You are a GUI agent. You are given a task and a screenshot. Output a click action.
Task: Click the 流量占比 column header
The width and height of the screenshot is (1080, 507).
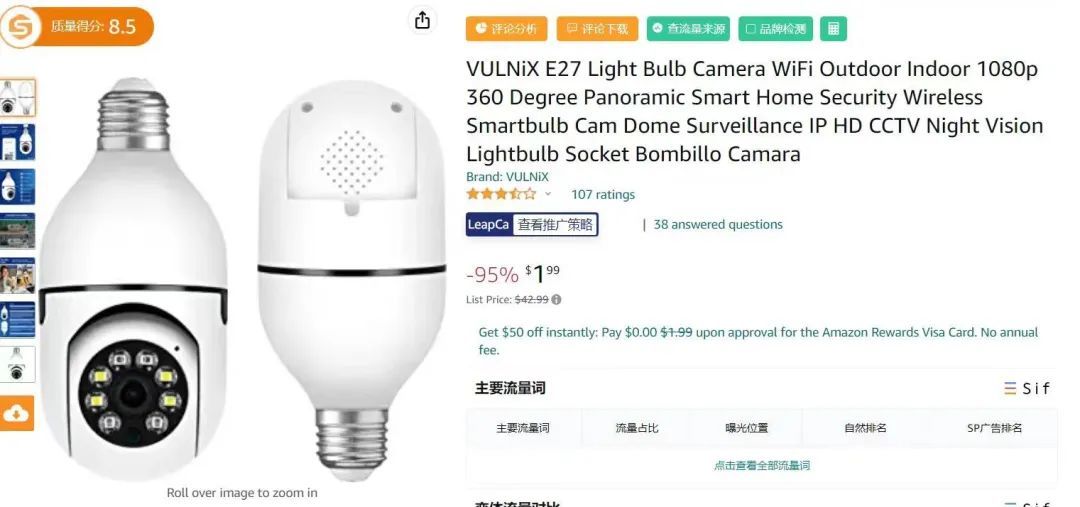[x=637, y=428]
